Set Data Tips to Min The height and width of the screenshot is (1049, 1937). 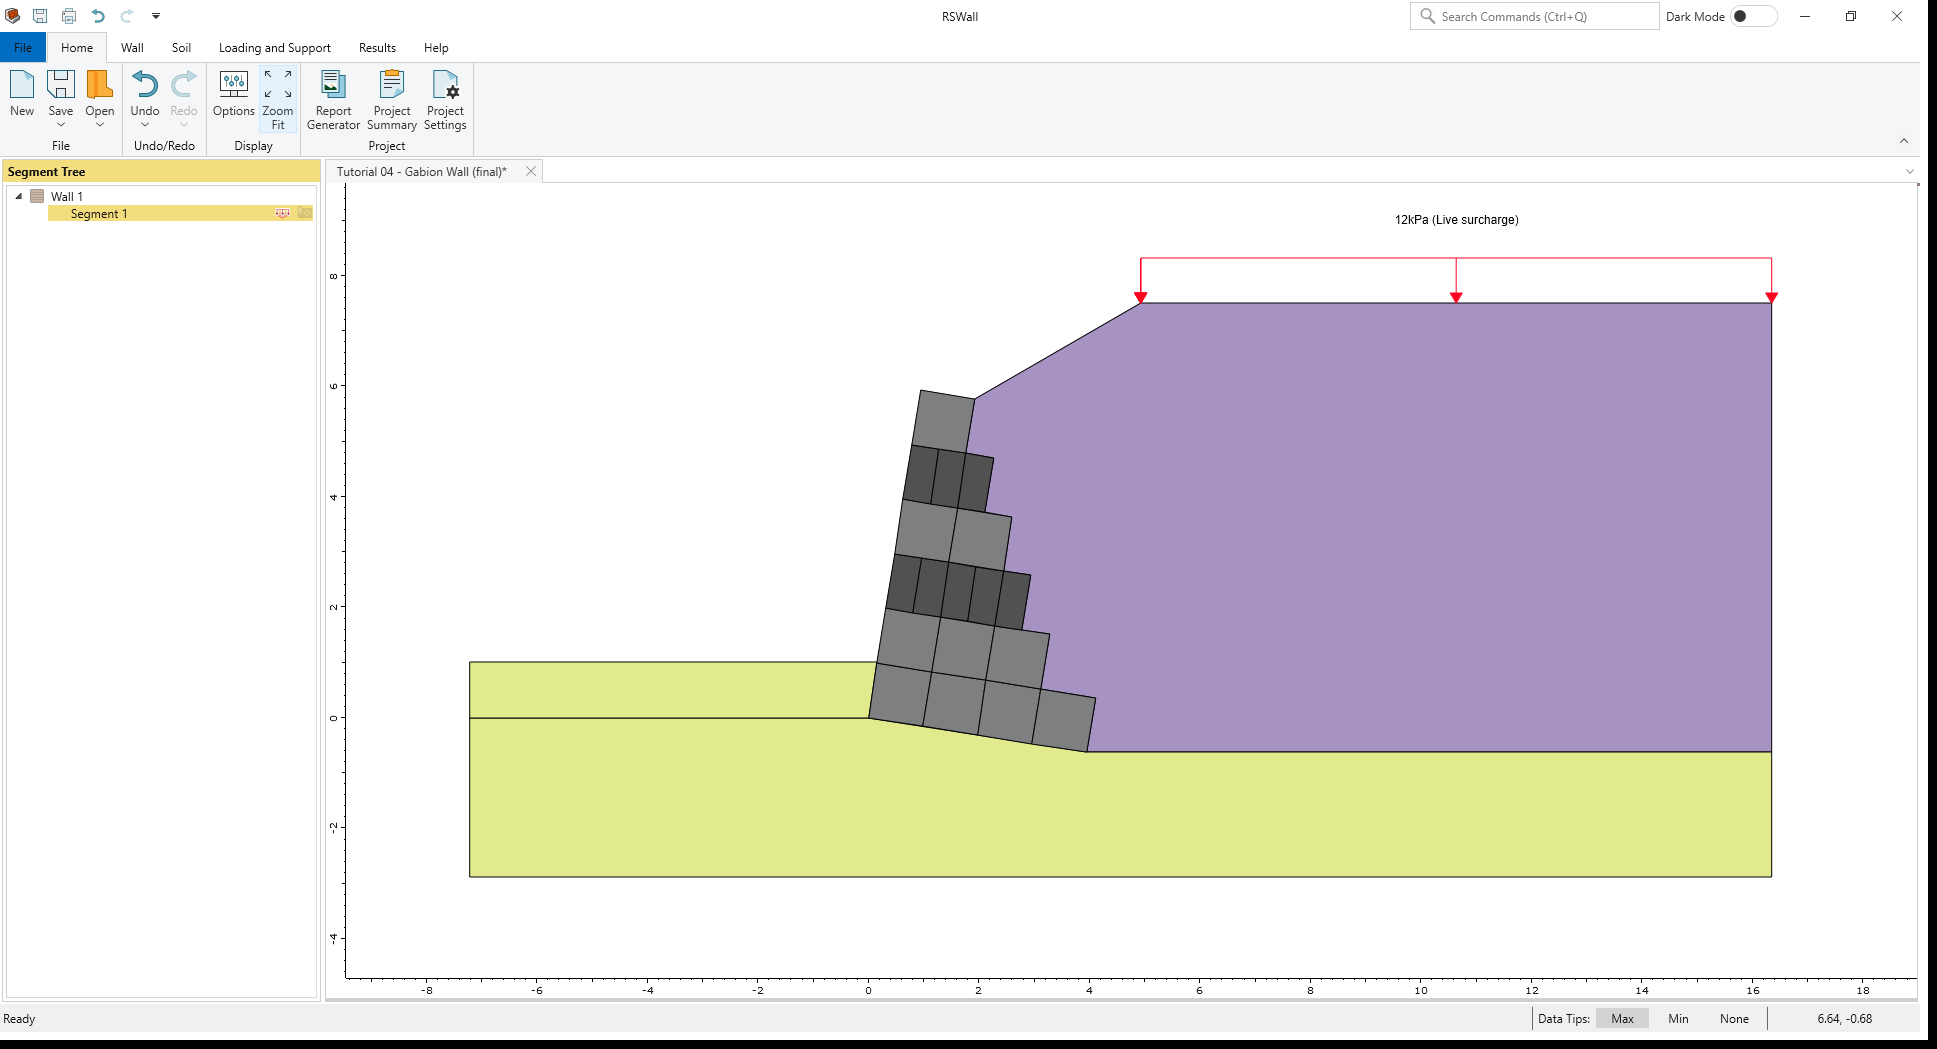[x=1678, y=1018]
